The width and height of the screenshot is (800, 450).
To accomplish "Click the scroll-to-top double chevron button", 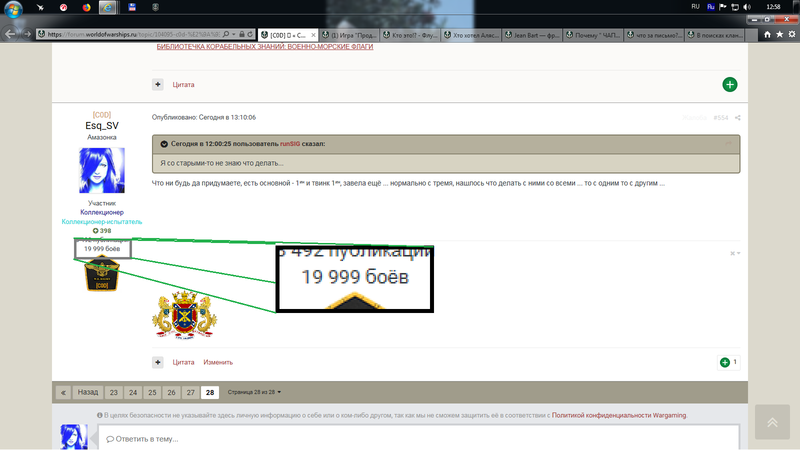I will (x=772, y=423).
